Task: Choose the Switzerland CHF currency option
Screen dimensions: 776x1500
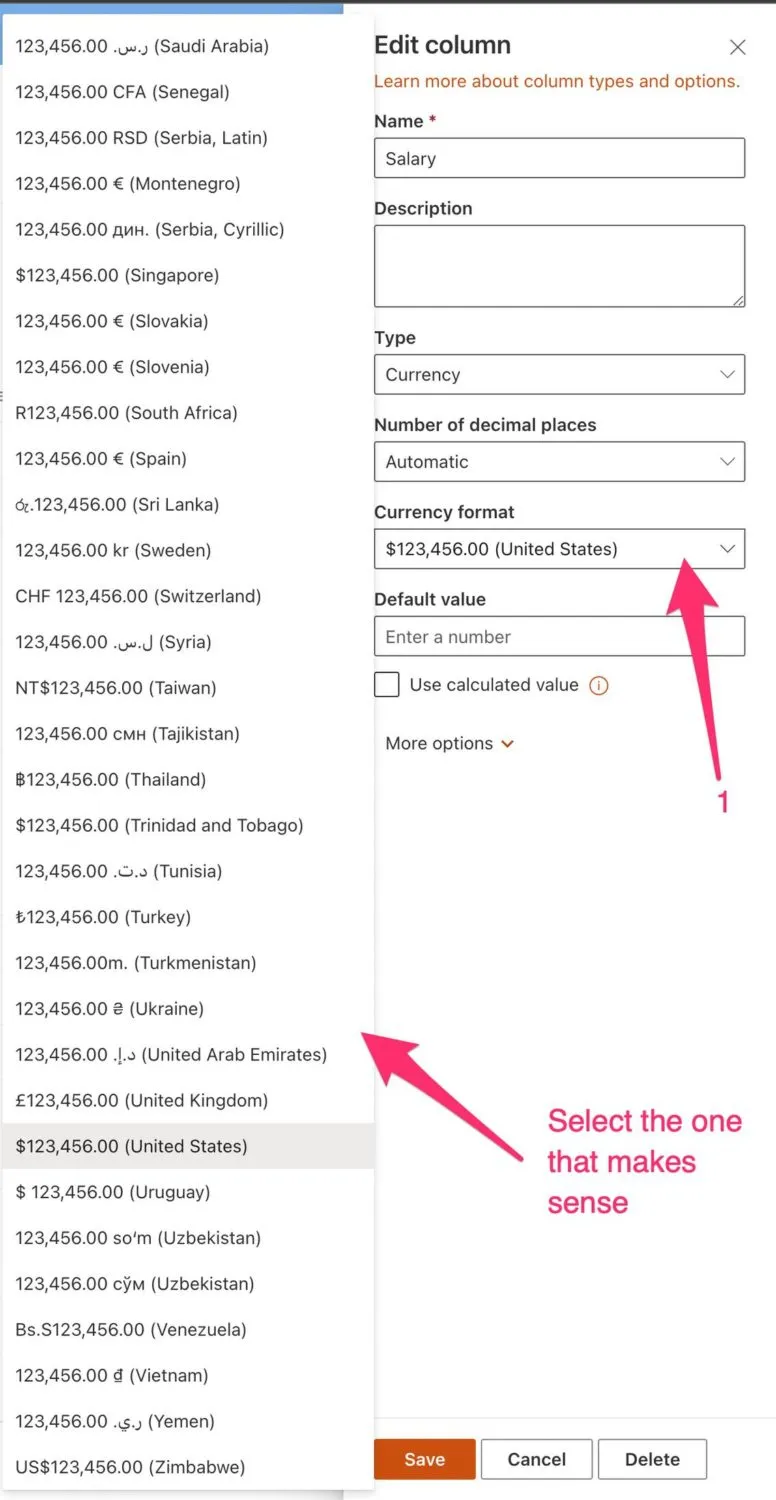Action: 138,597
